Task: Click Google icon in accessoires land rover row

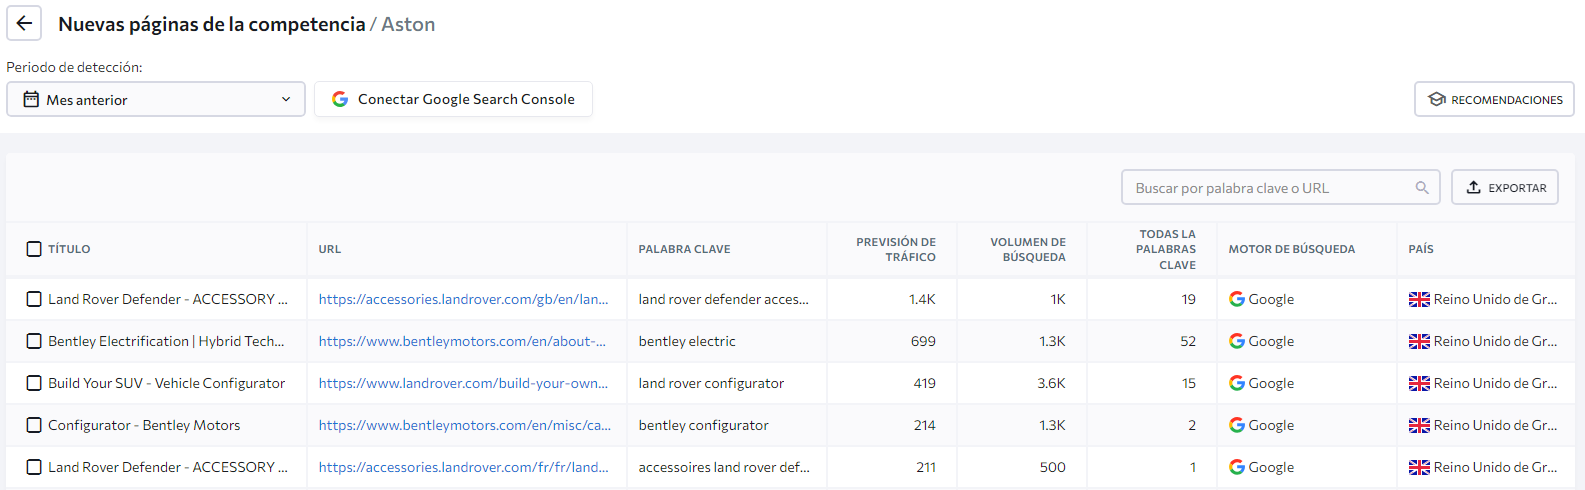Action: tap(1237, 467)
